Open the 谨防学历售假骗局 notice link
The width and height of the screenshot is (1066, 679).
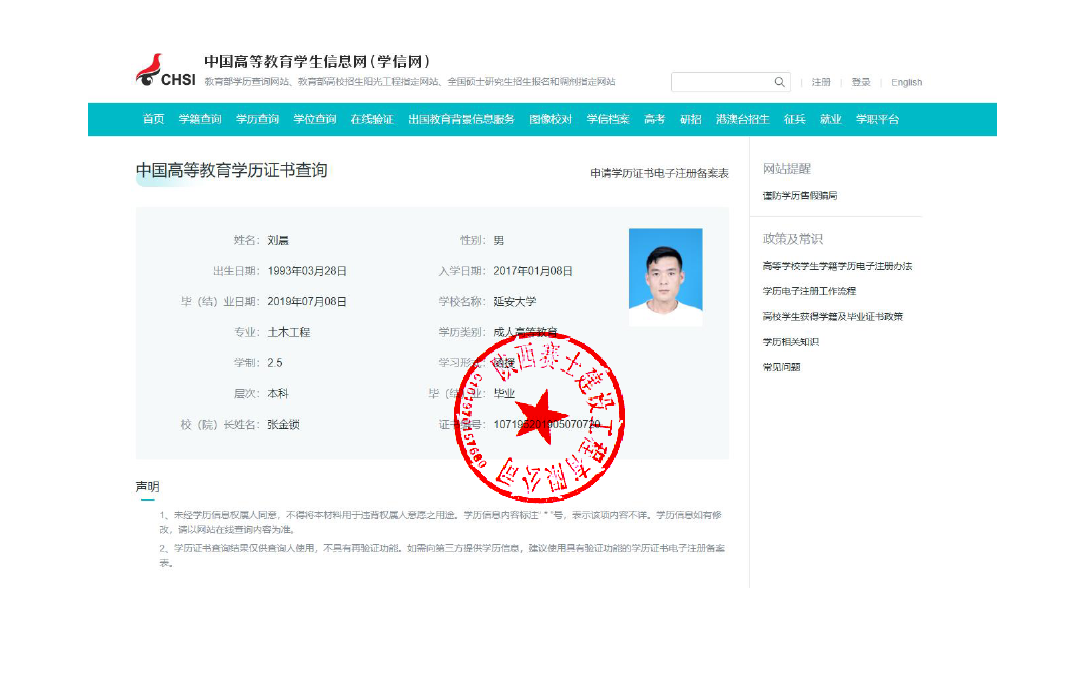(799, 196)
